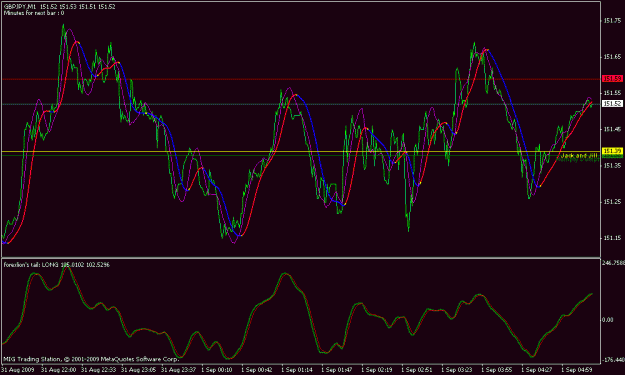This screenshot has height=375, width=625.
Task: Select the yellow horizontal line at 151.39
Action: point(301,151)
